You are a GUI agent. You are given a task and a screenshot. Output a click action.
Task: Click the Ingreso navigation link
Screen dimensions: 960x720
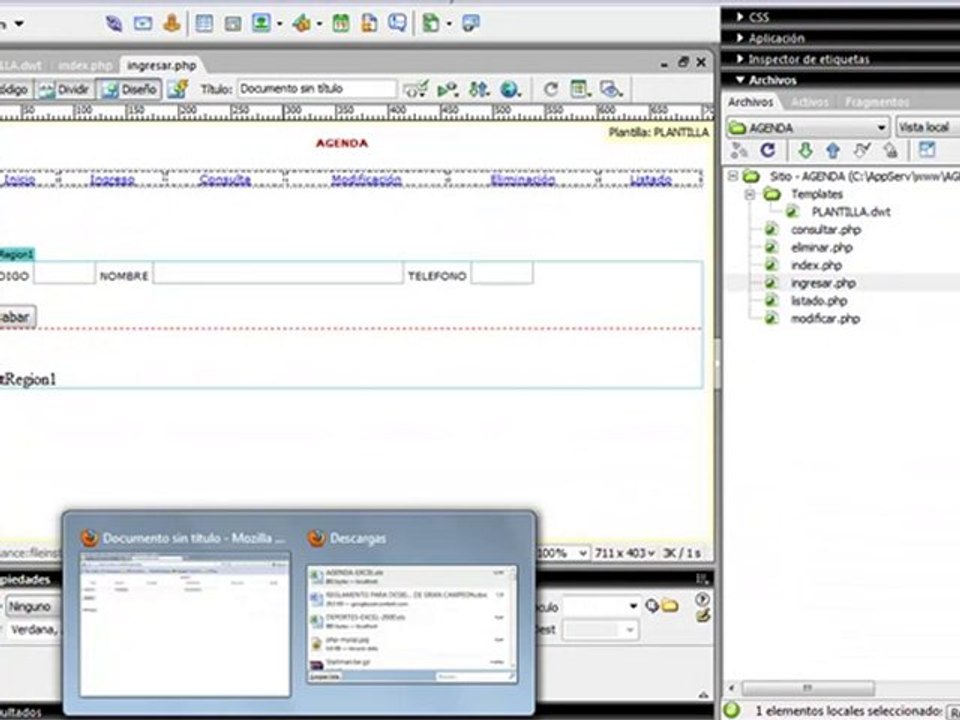(x=112, y=179)
